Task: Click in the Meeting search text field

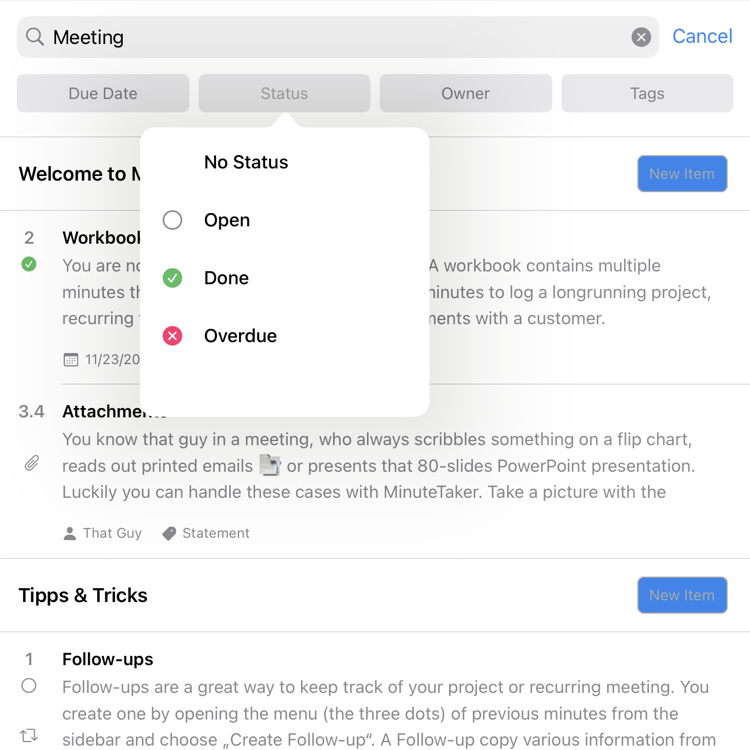Action: [330, 37]
